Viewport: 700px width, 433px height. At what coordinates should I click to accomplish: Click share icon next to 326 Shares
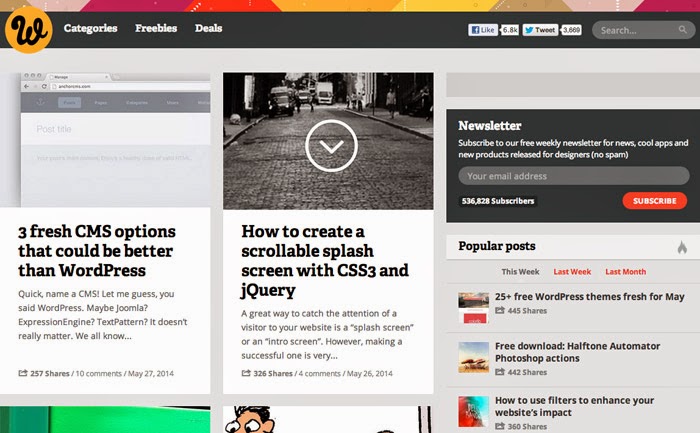point(246,374)
